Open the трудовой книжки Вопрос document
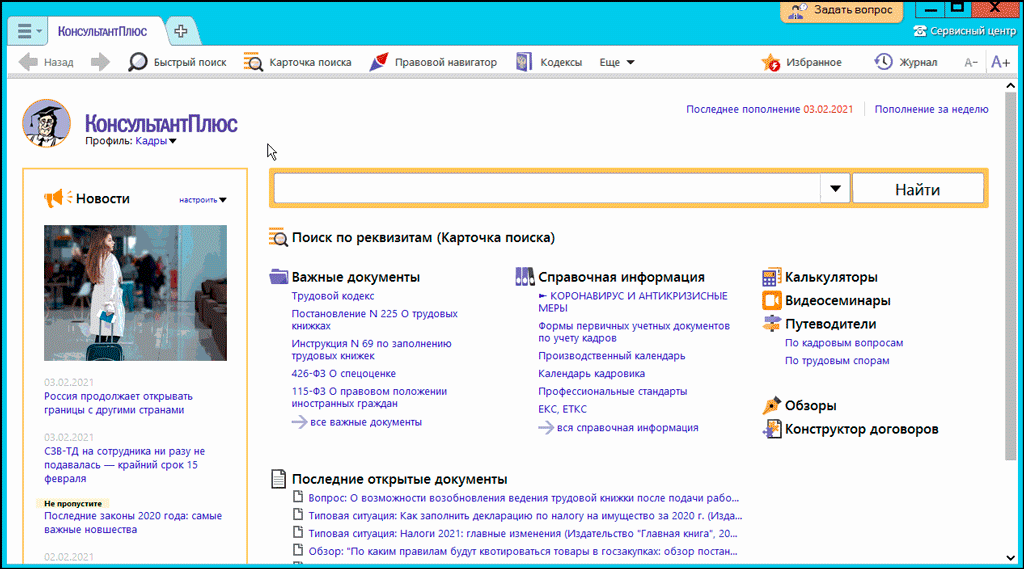The height and width of the screenshot is (569, 1024). pos(524,498)
